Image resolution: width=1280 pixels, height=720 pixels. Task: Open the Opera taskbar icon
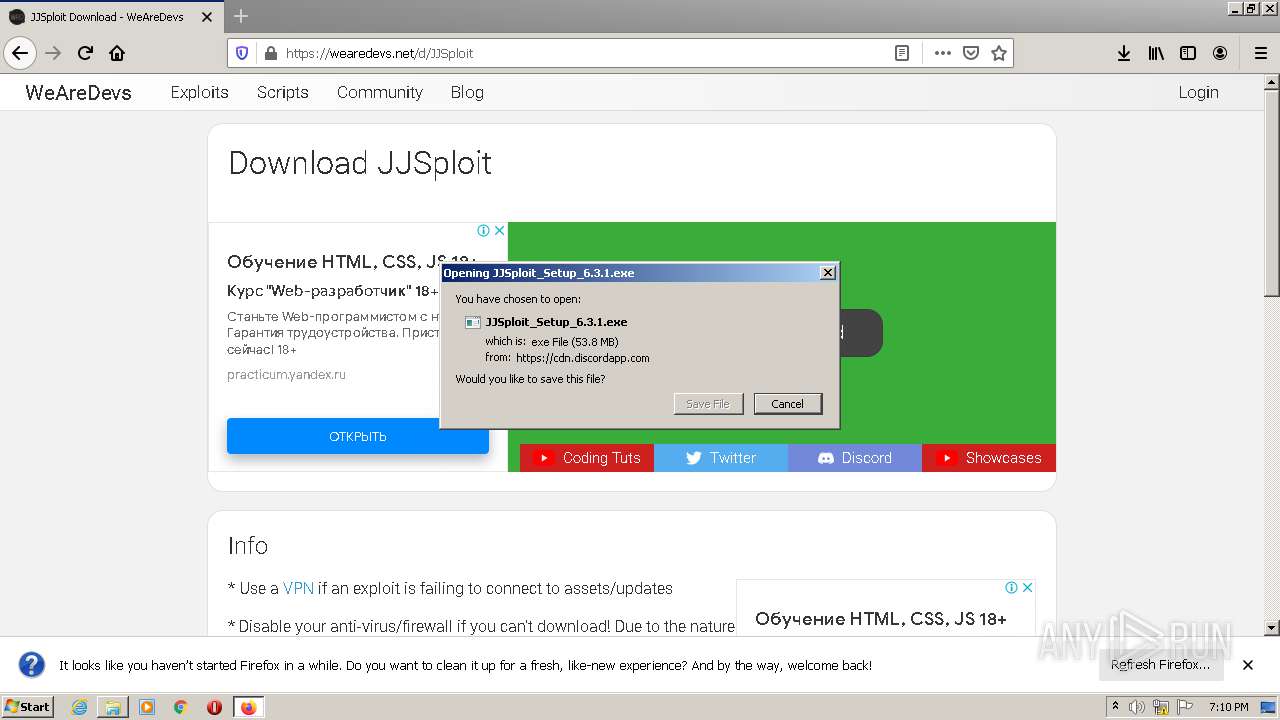point(214,707)
